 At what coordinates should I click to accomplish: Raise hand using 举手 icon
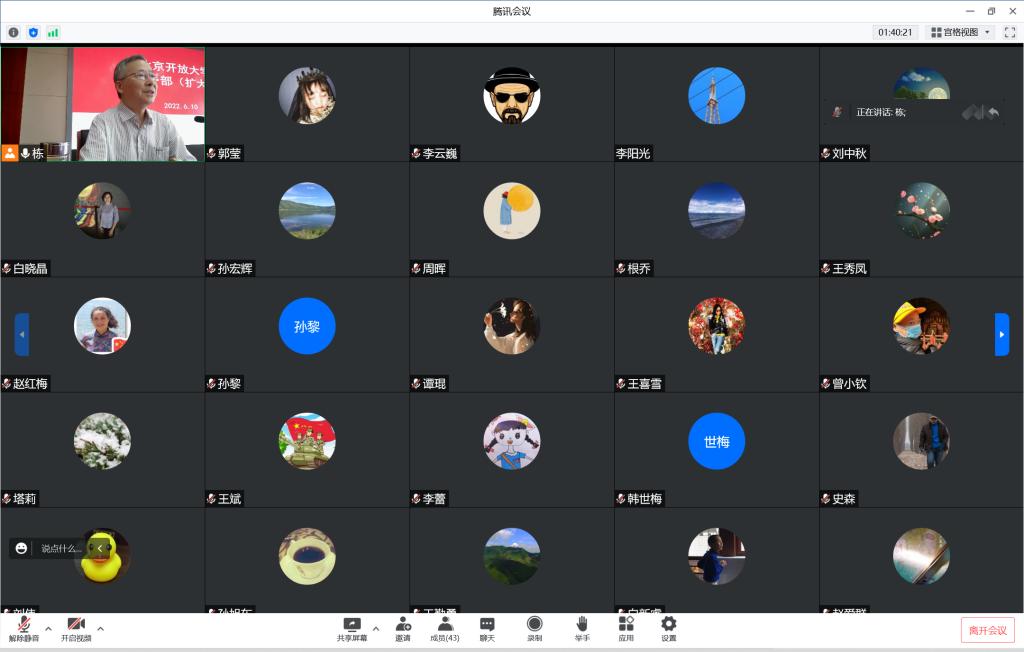(x=582, y=628)
